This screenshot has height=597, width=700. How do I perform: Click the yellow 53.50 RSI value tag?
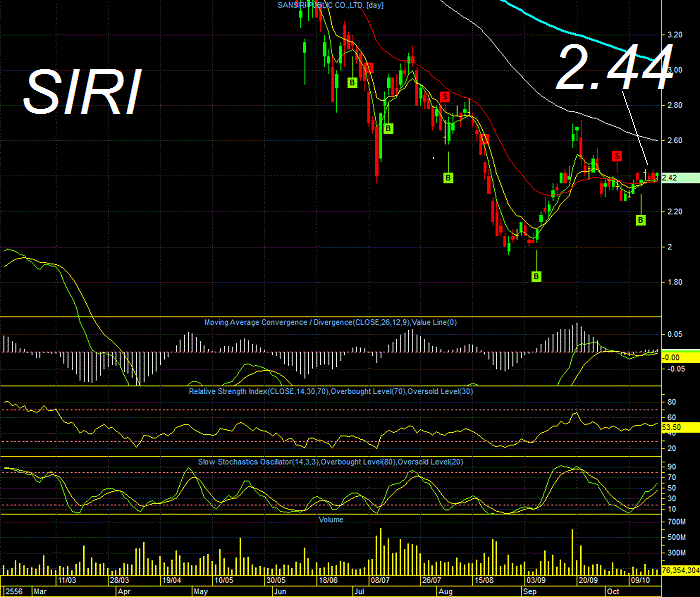680,427
